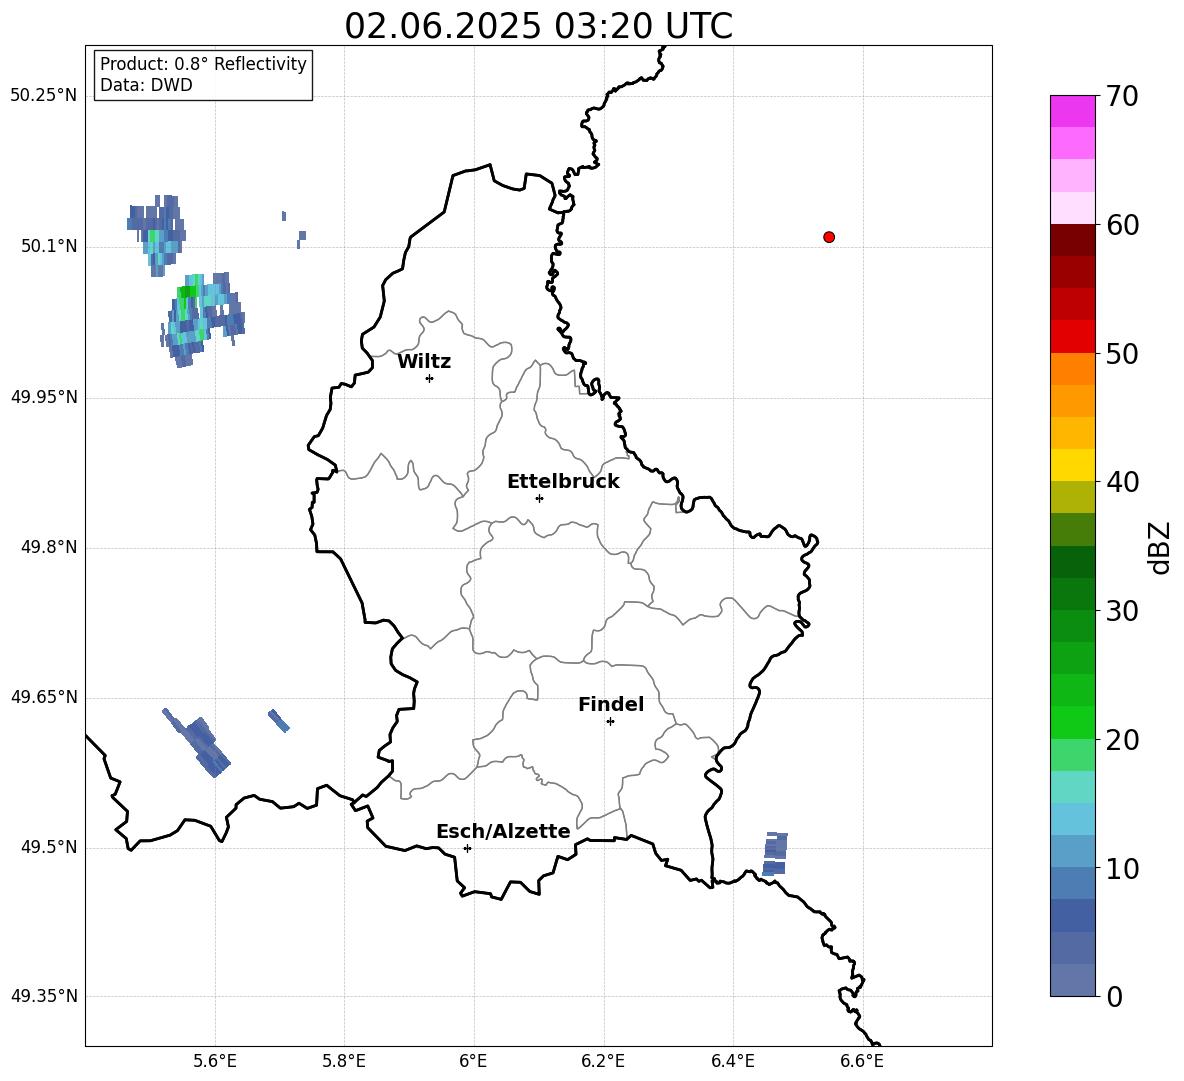Click the colorbar tick label 10
The height and width of the screenshot is (1081, 1184).
1122,869
